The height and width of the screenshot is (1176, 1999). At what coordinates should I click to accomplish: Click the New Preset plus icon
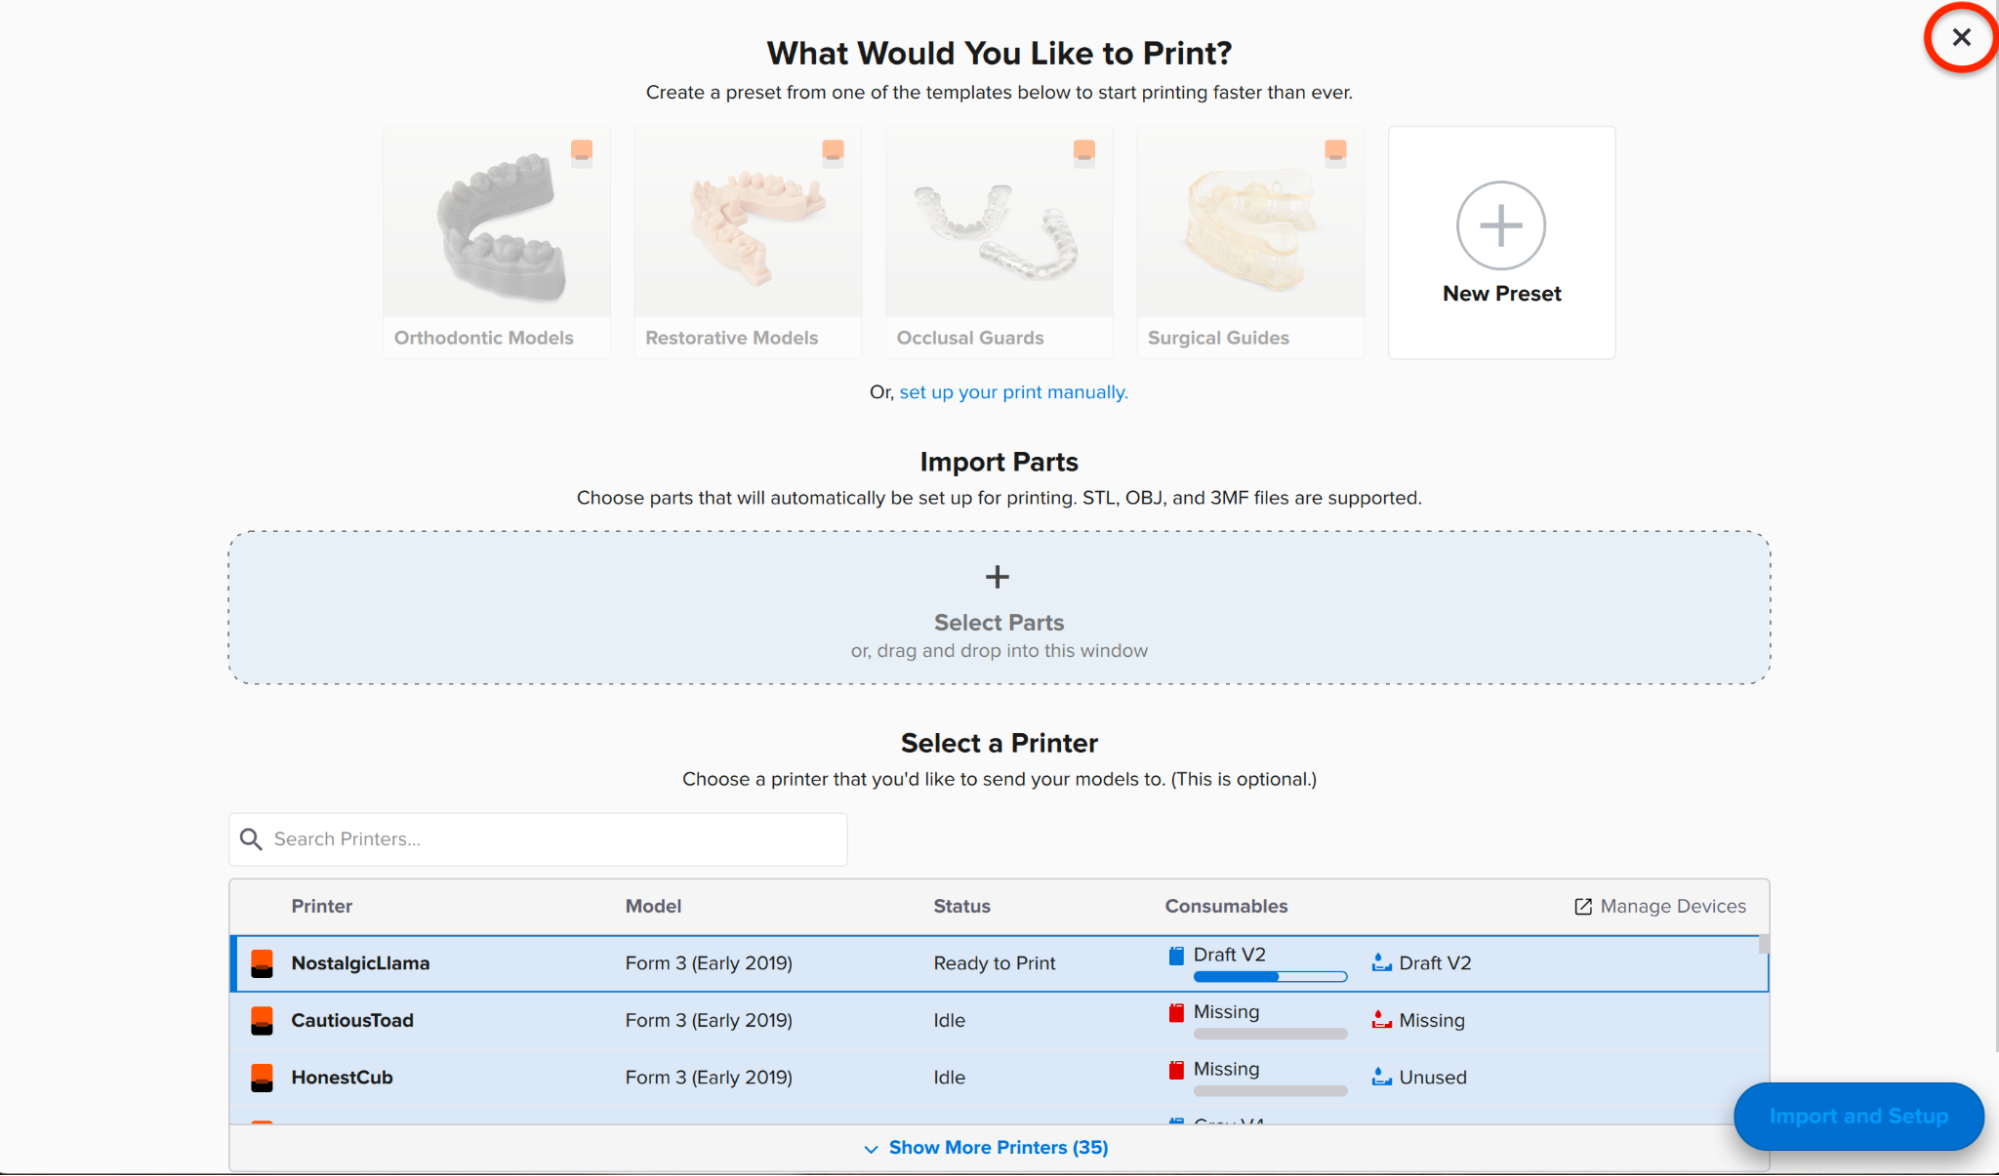pyautogui.click(x=1500, y=226)
